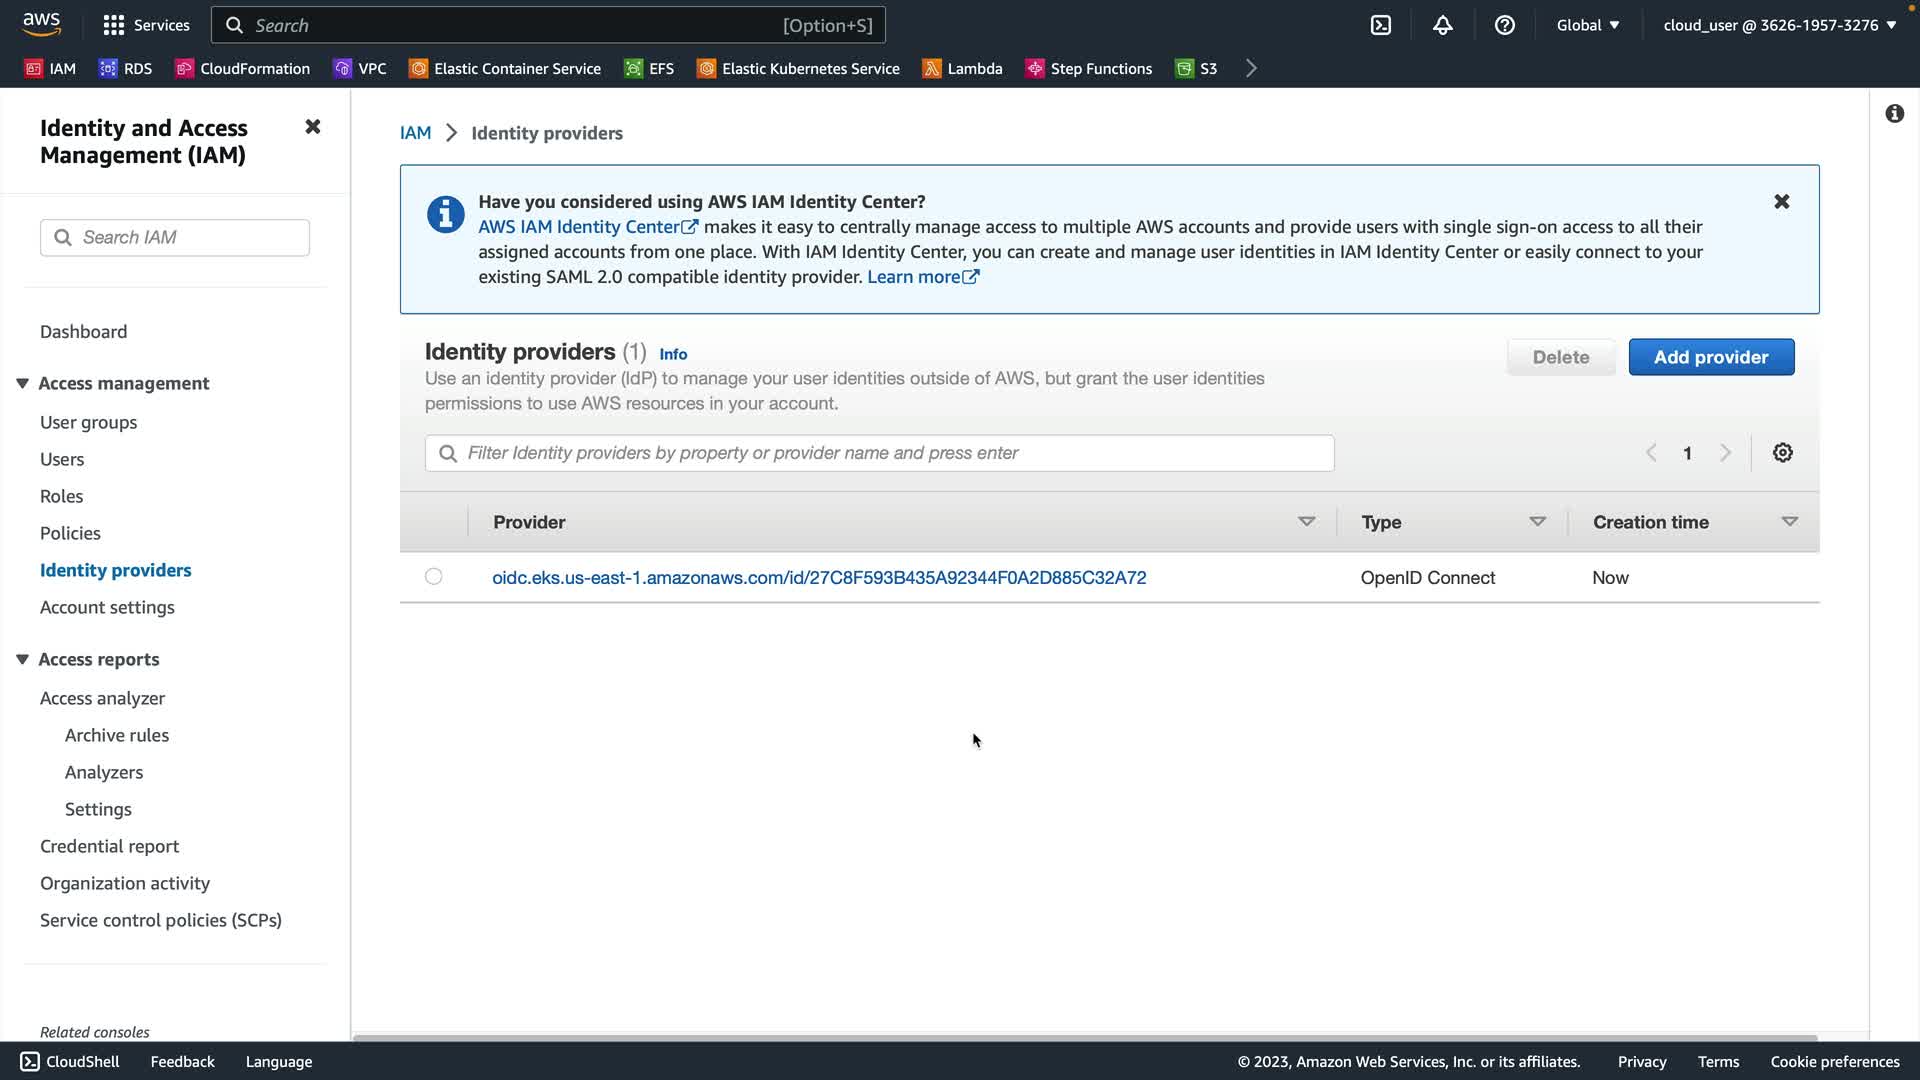Screen dimensions: 1920x1080
Task: Collapse the Access reports section
Action: [x=22, y=659]
